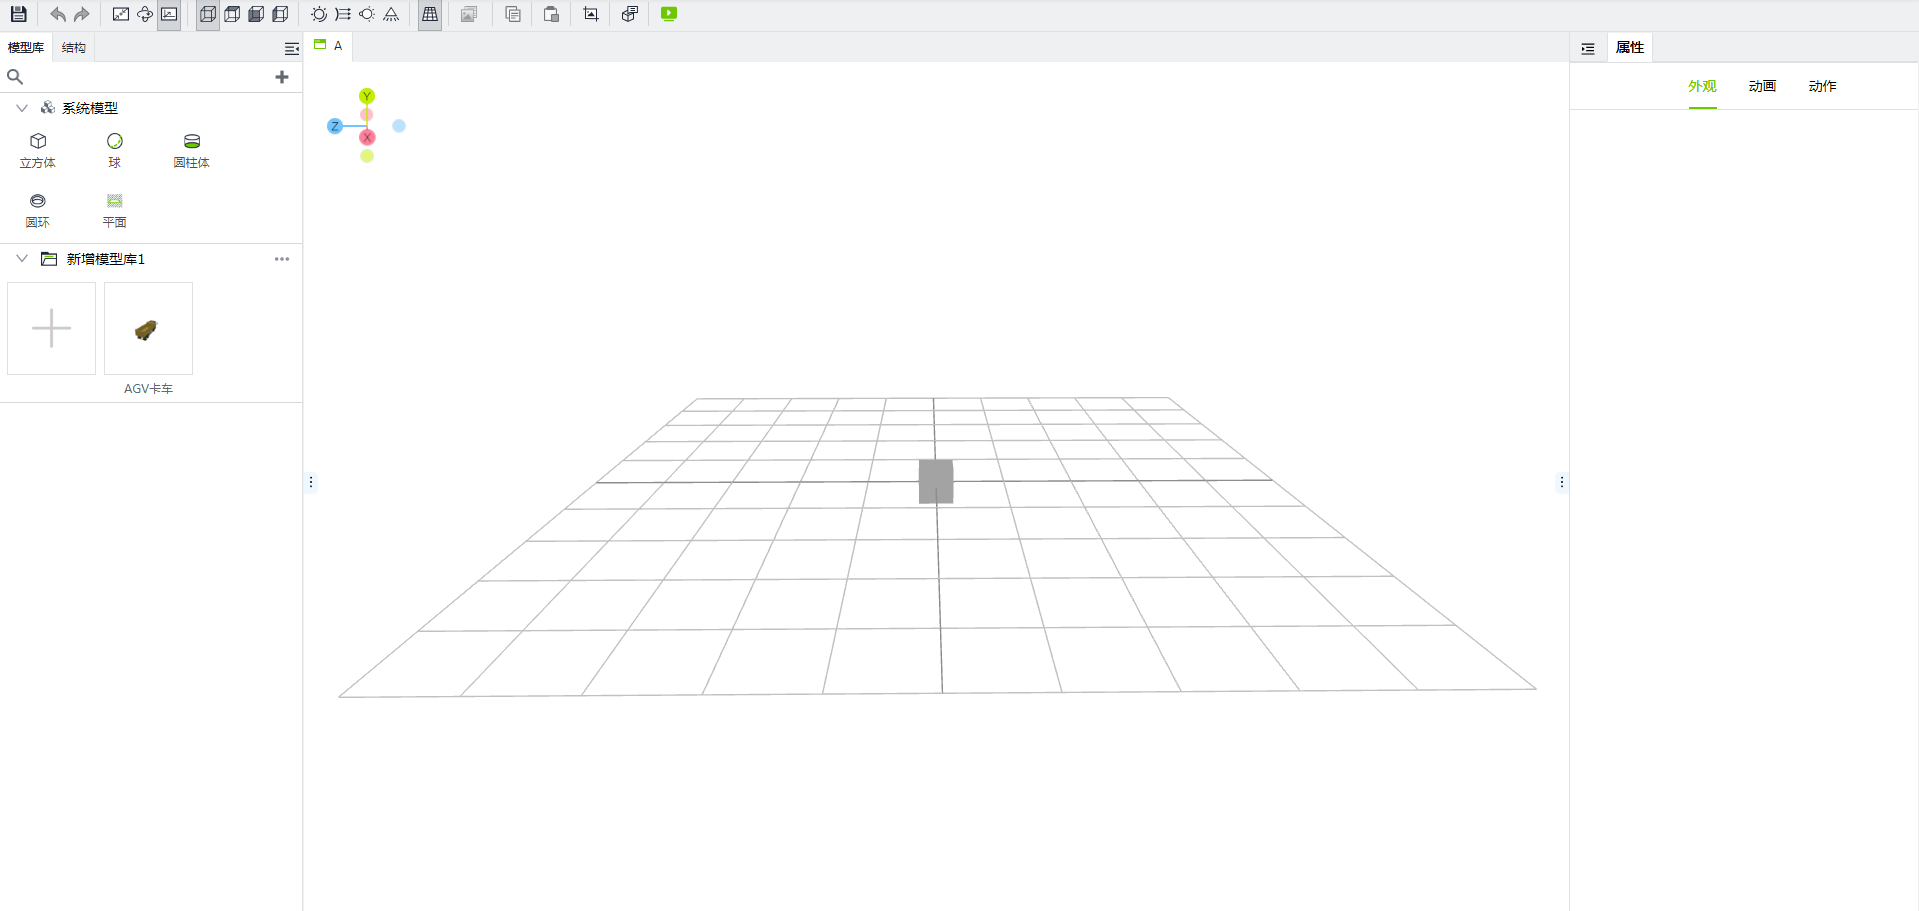Click the green play preview button
Screen dimensions: 1919x911
(669, 14)
